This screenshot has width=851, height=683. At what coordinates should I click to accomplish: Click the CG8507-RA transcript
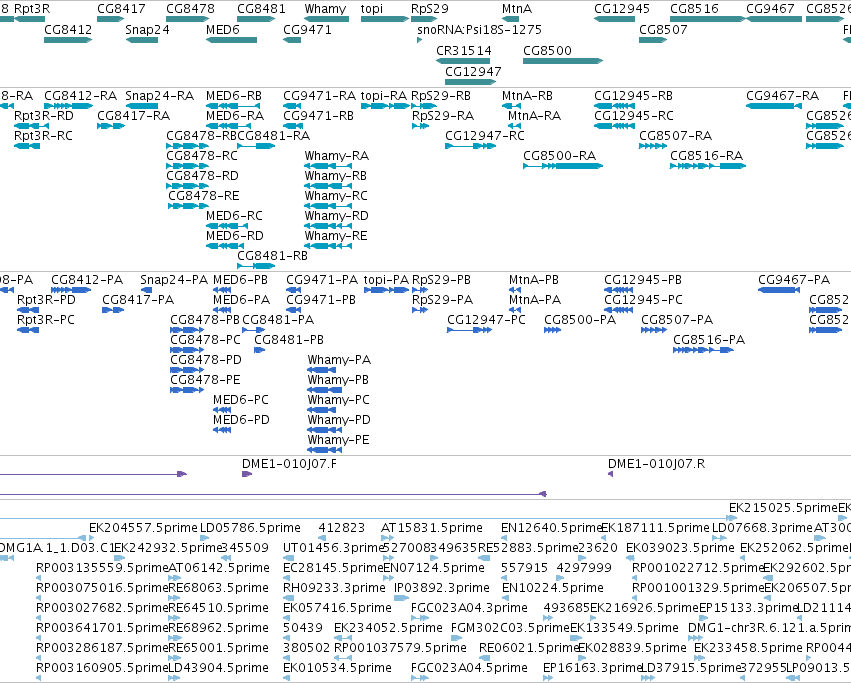tap(653, 146)
